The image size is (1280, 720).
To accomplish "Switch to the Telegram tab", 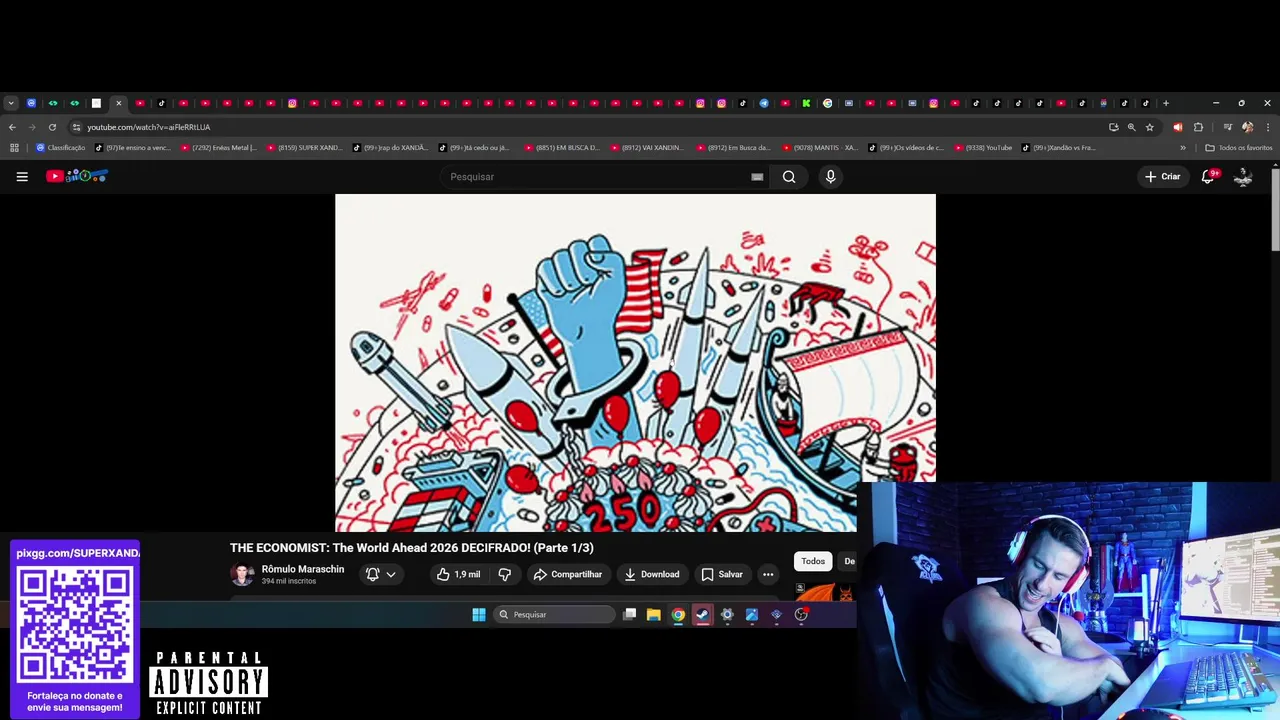I will coord(764,103).
